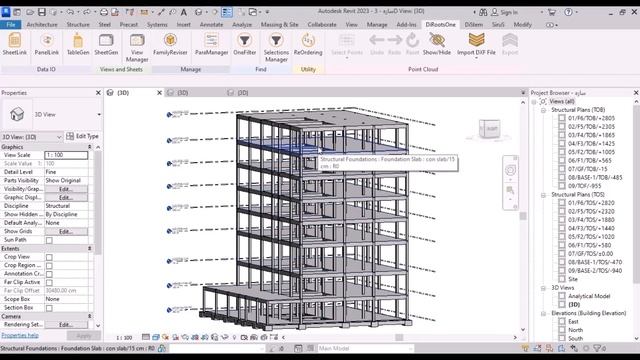
Task: Collapse Structural Plans (TOB) tree node
Action: (x=543, y=110)
